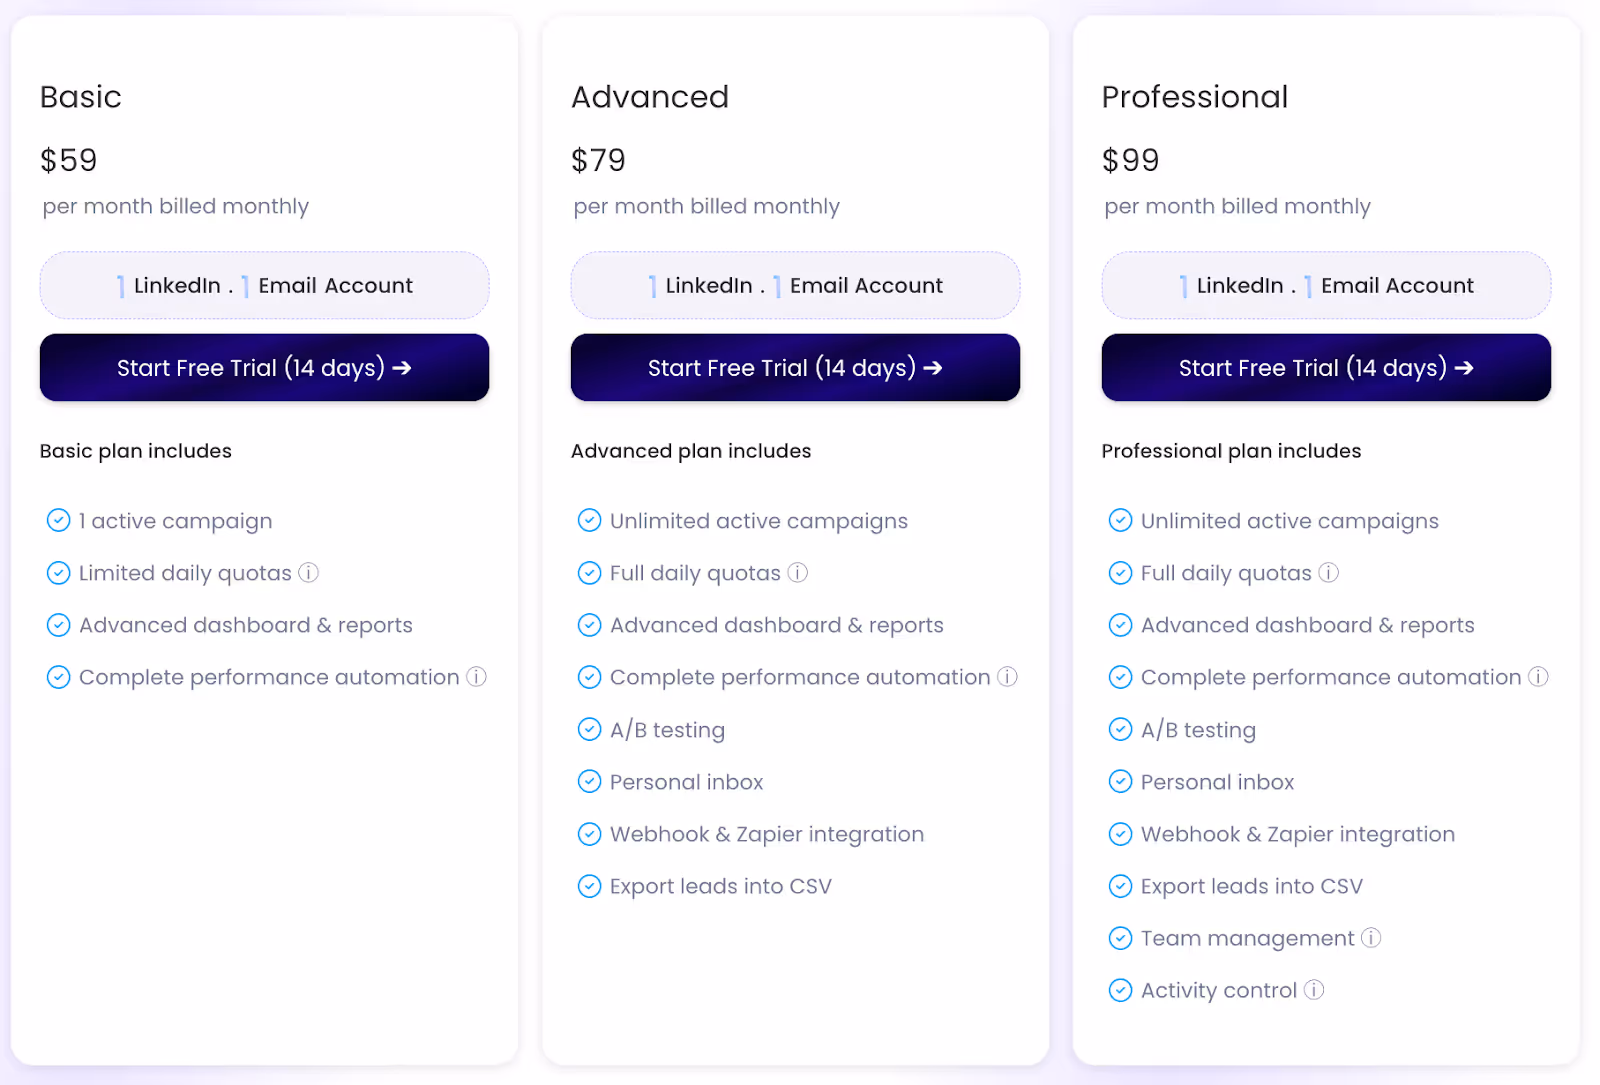Screen dimensions: 1600x1085
Task: Start Free Trial for the Advanced plan
Action: [795, 368]
